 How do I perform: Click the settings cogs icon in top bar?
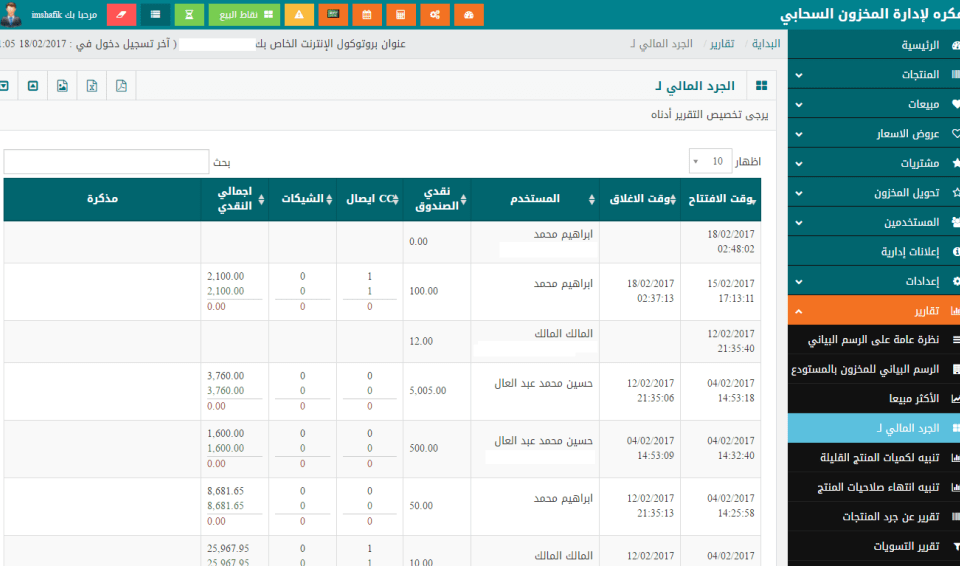(434, 15)
